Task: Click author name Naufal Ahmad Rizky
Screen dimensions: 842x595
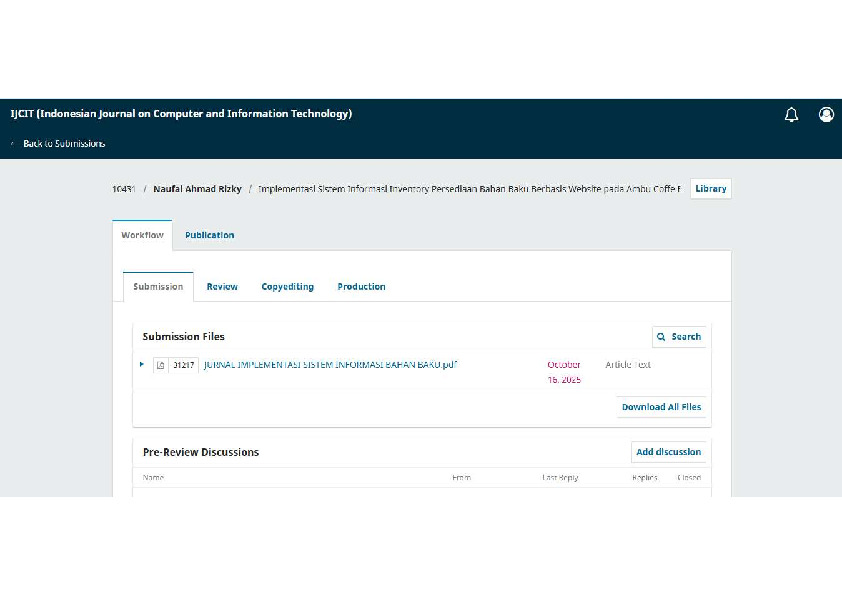Action: click(197, 188)
